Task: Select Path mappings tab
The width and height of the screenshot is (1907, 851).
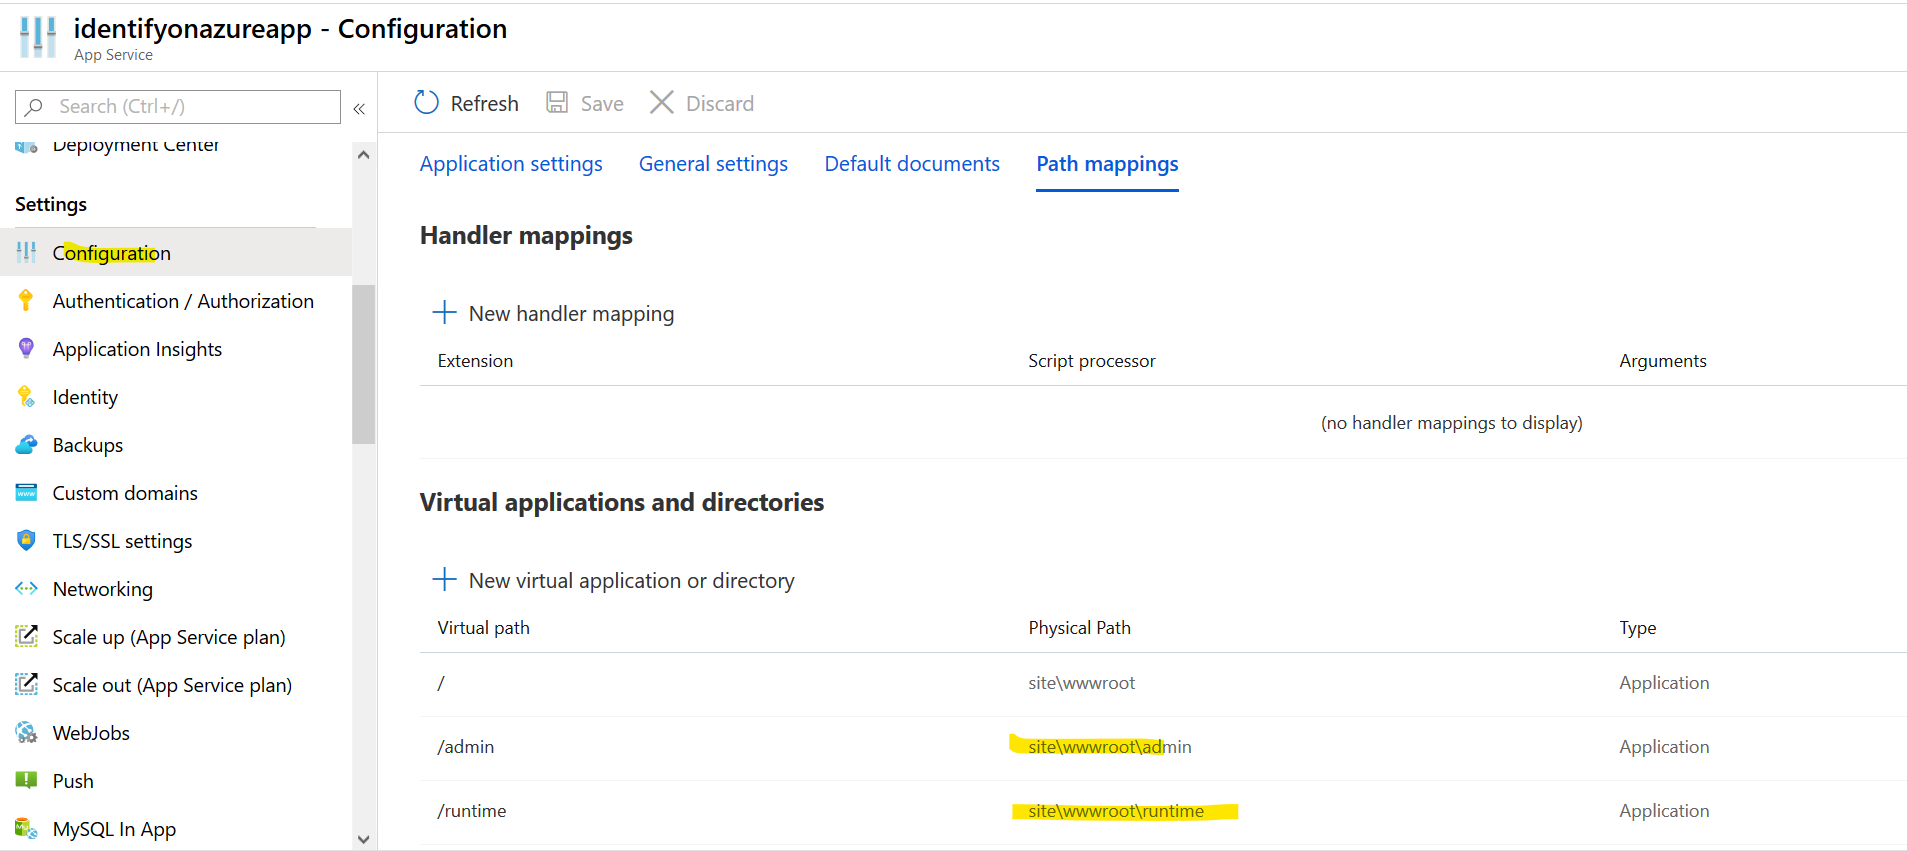Action: coord(1107,164)
